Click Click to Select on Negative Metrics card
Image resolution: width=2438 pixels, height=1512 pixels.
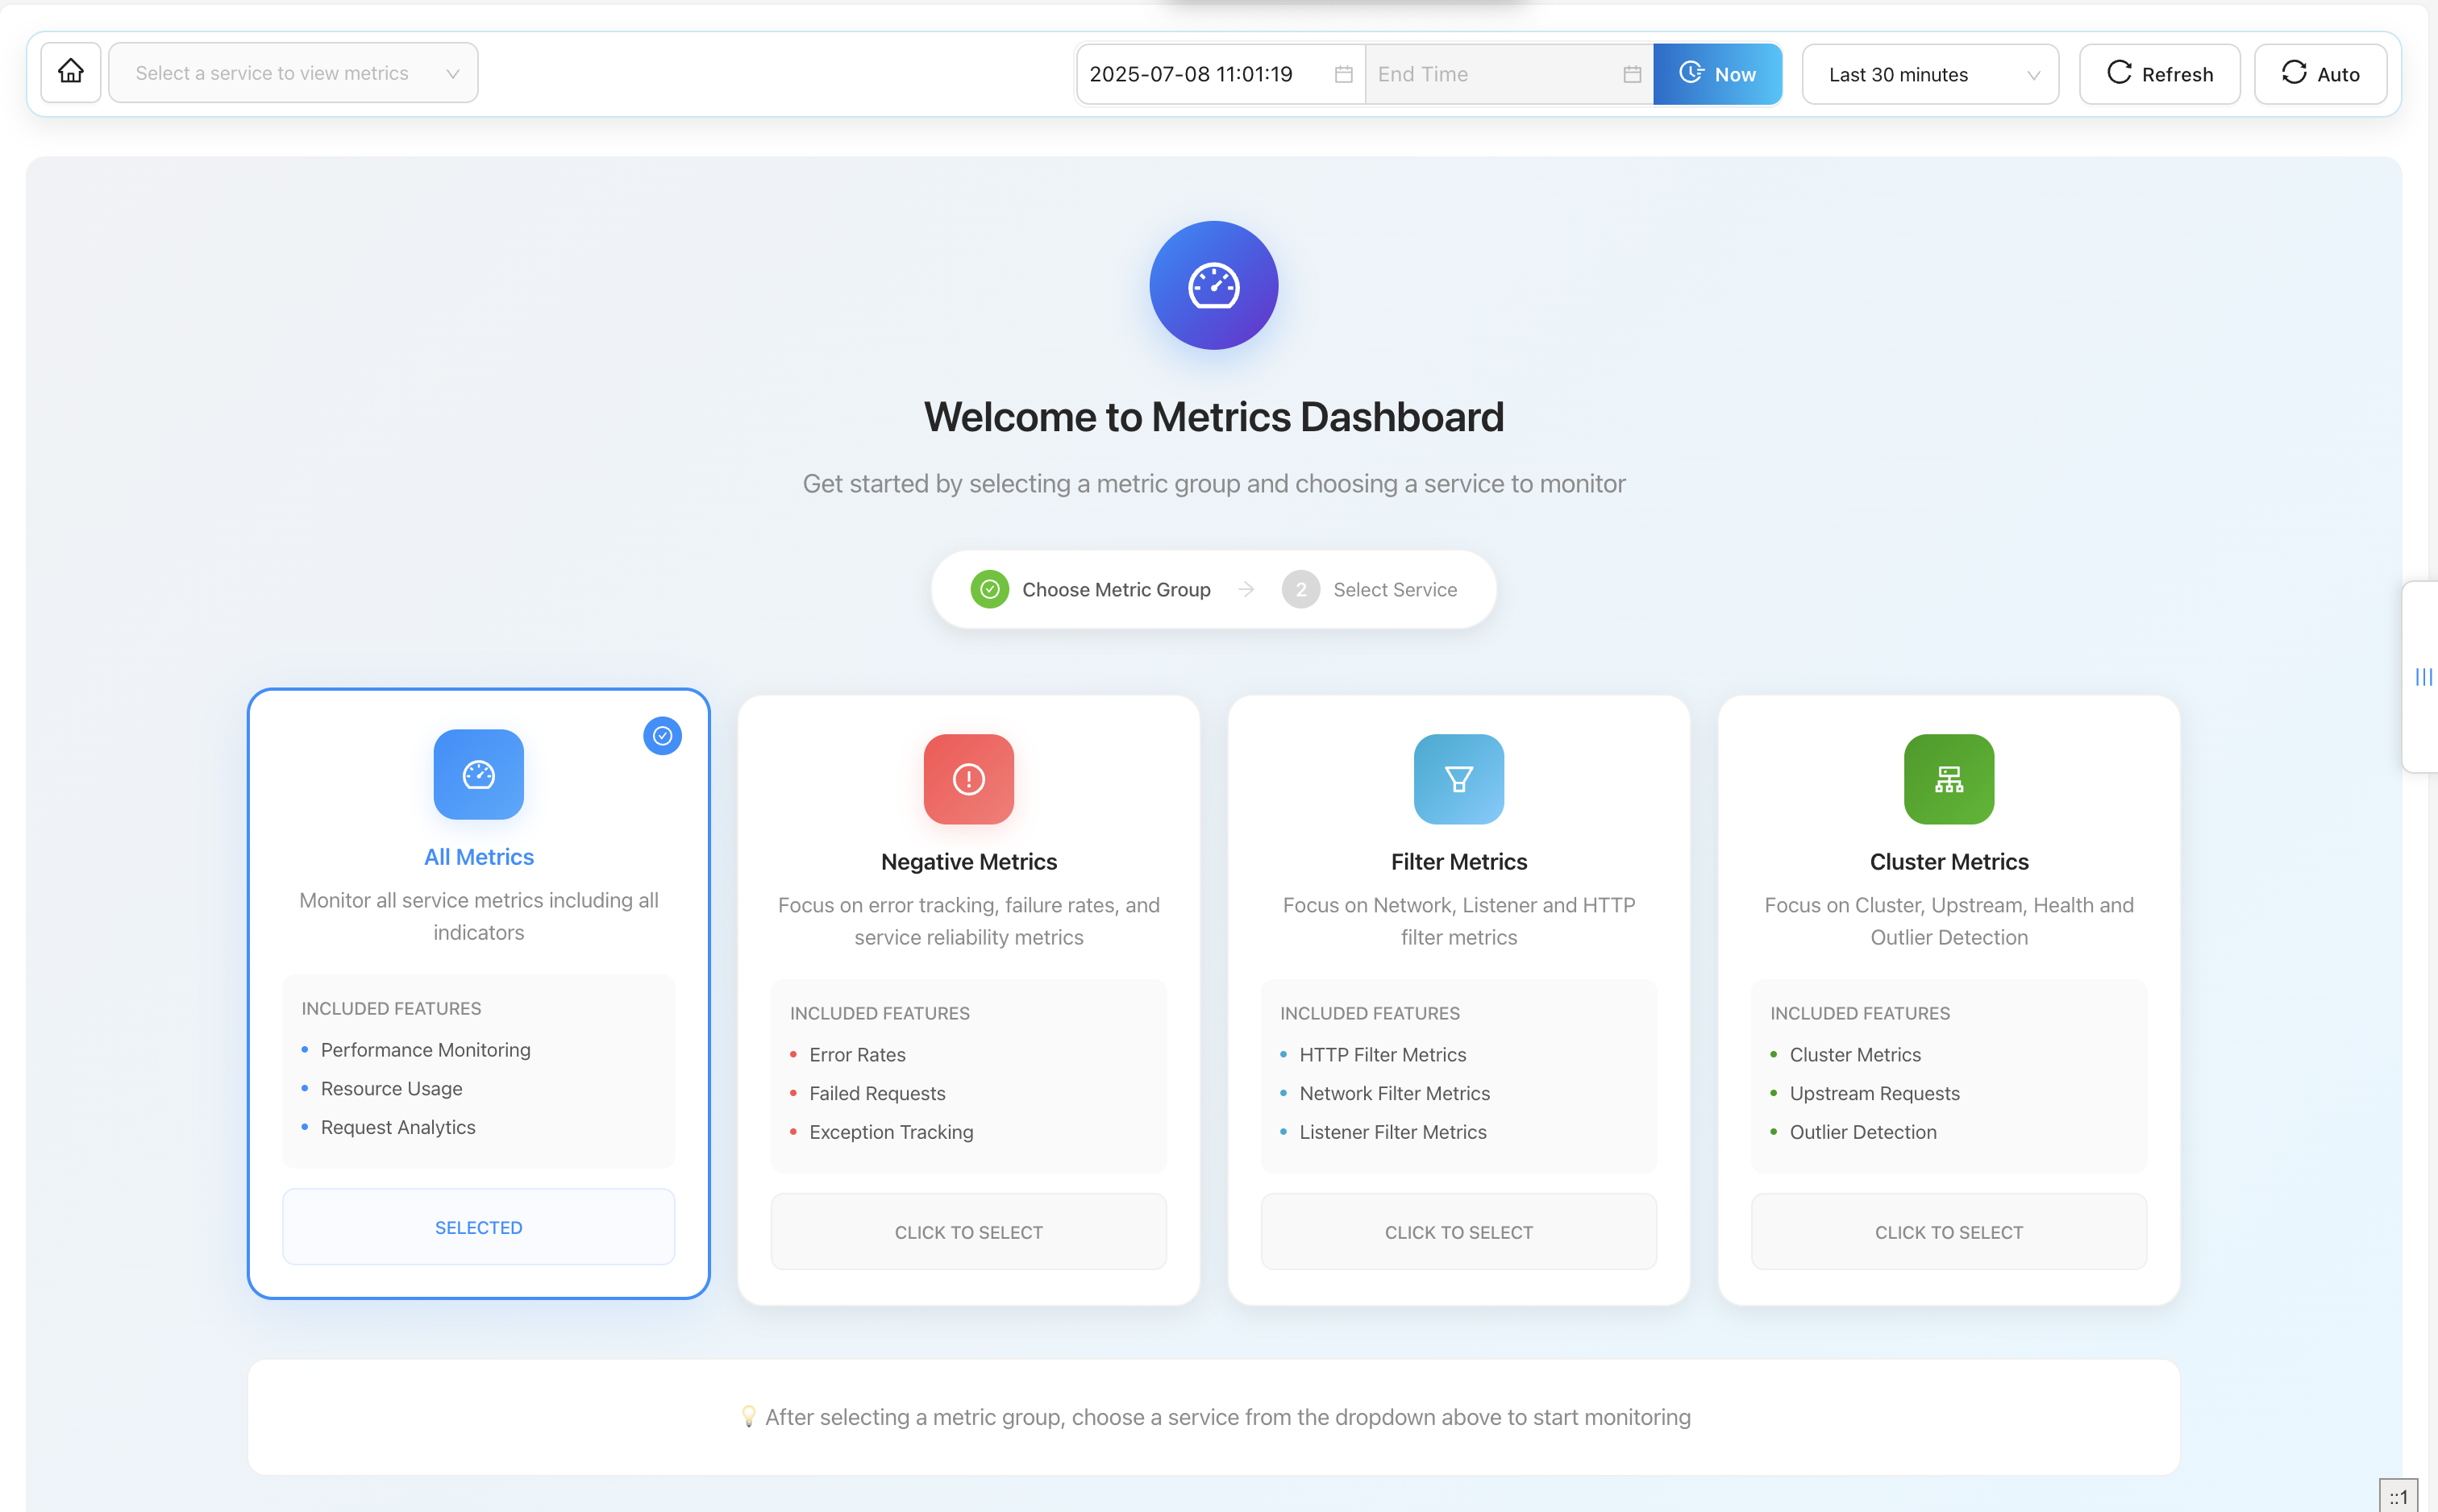(967, 1231)
